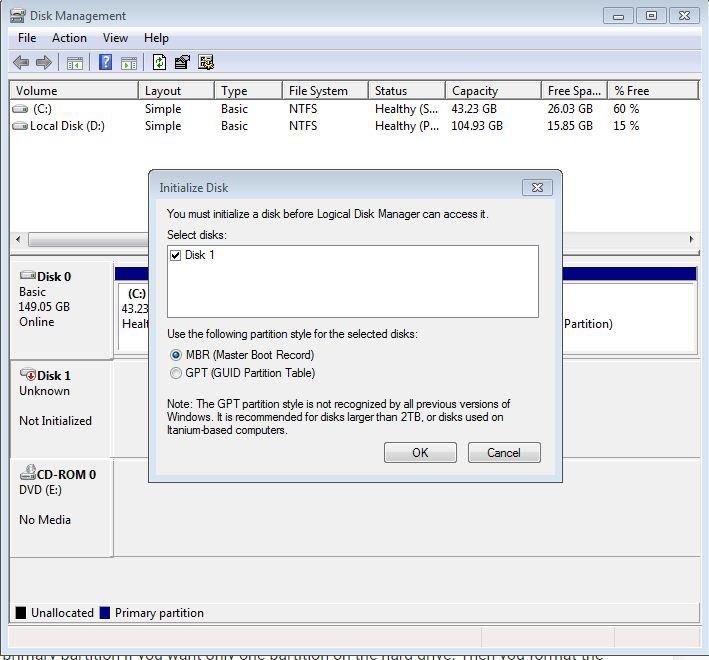Click the blue Primary partition legend swatch
The image size is (709, 660).
105,613
